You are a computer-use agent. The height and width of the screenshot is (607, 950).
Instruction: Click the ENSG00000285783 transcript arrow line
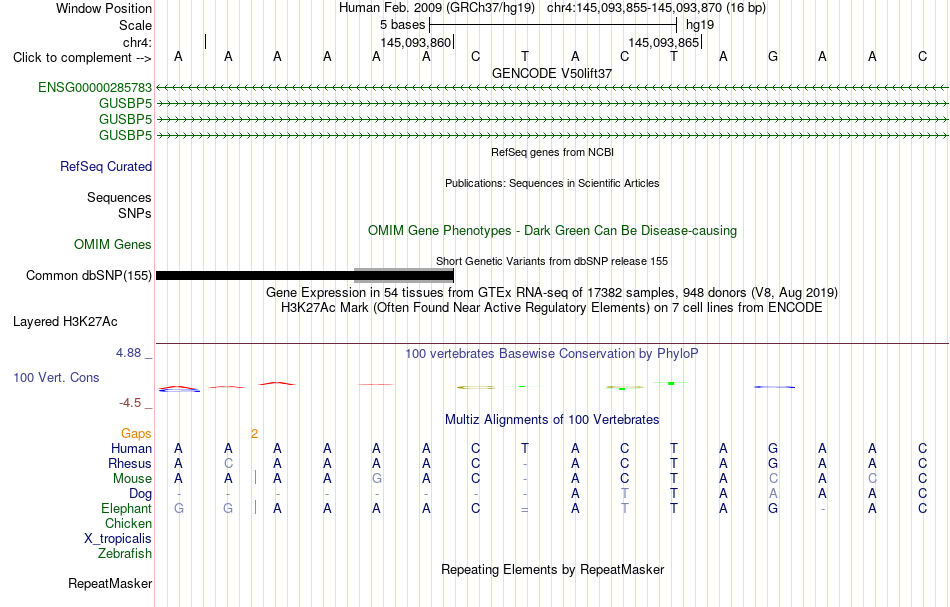click(x=552, y=88)
